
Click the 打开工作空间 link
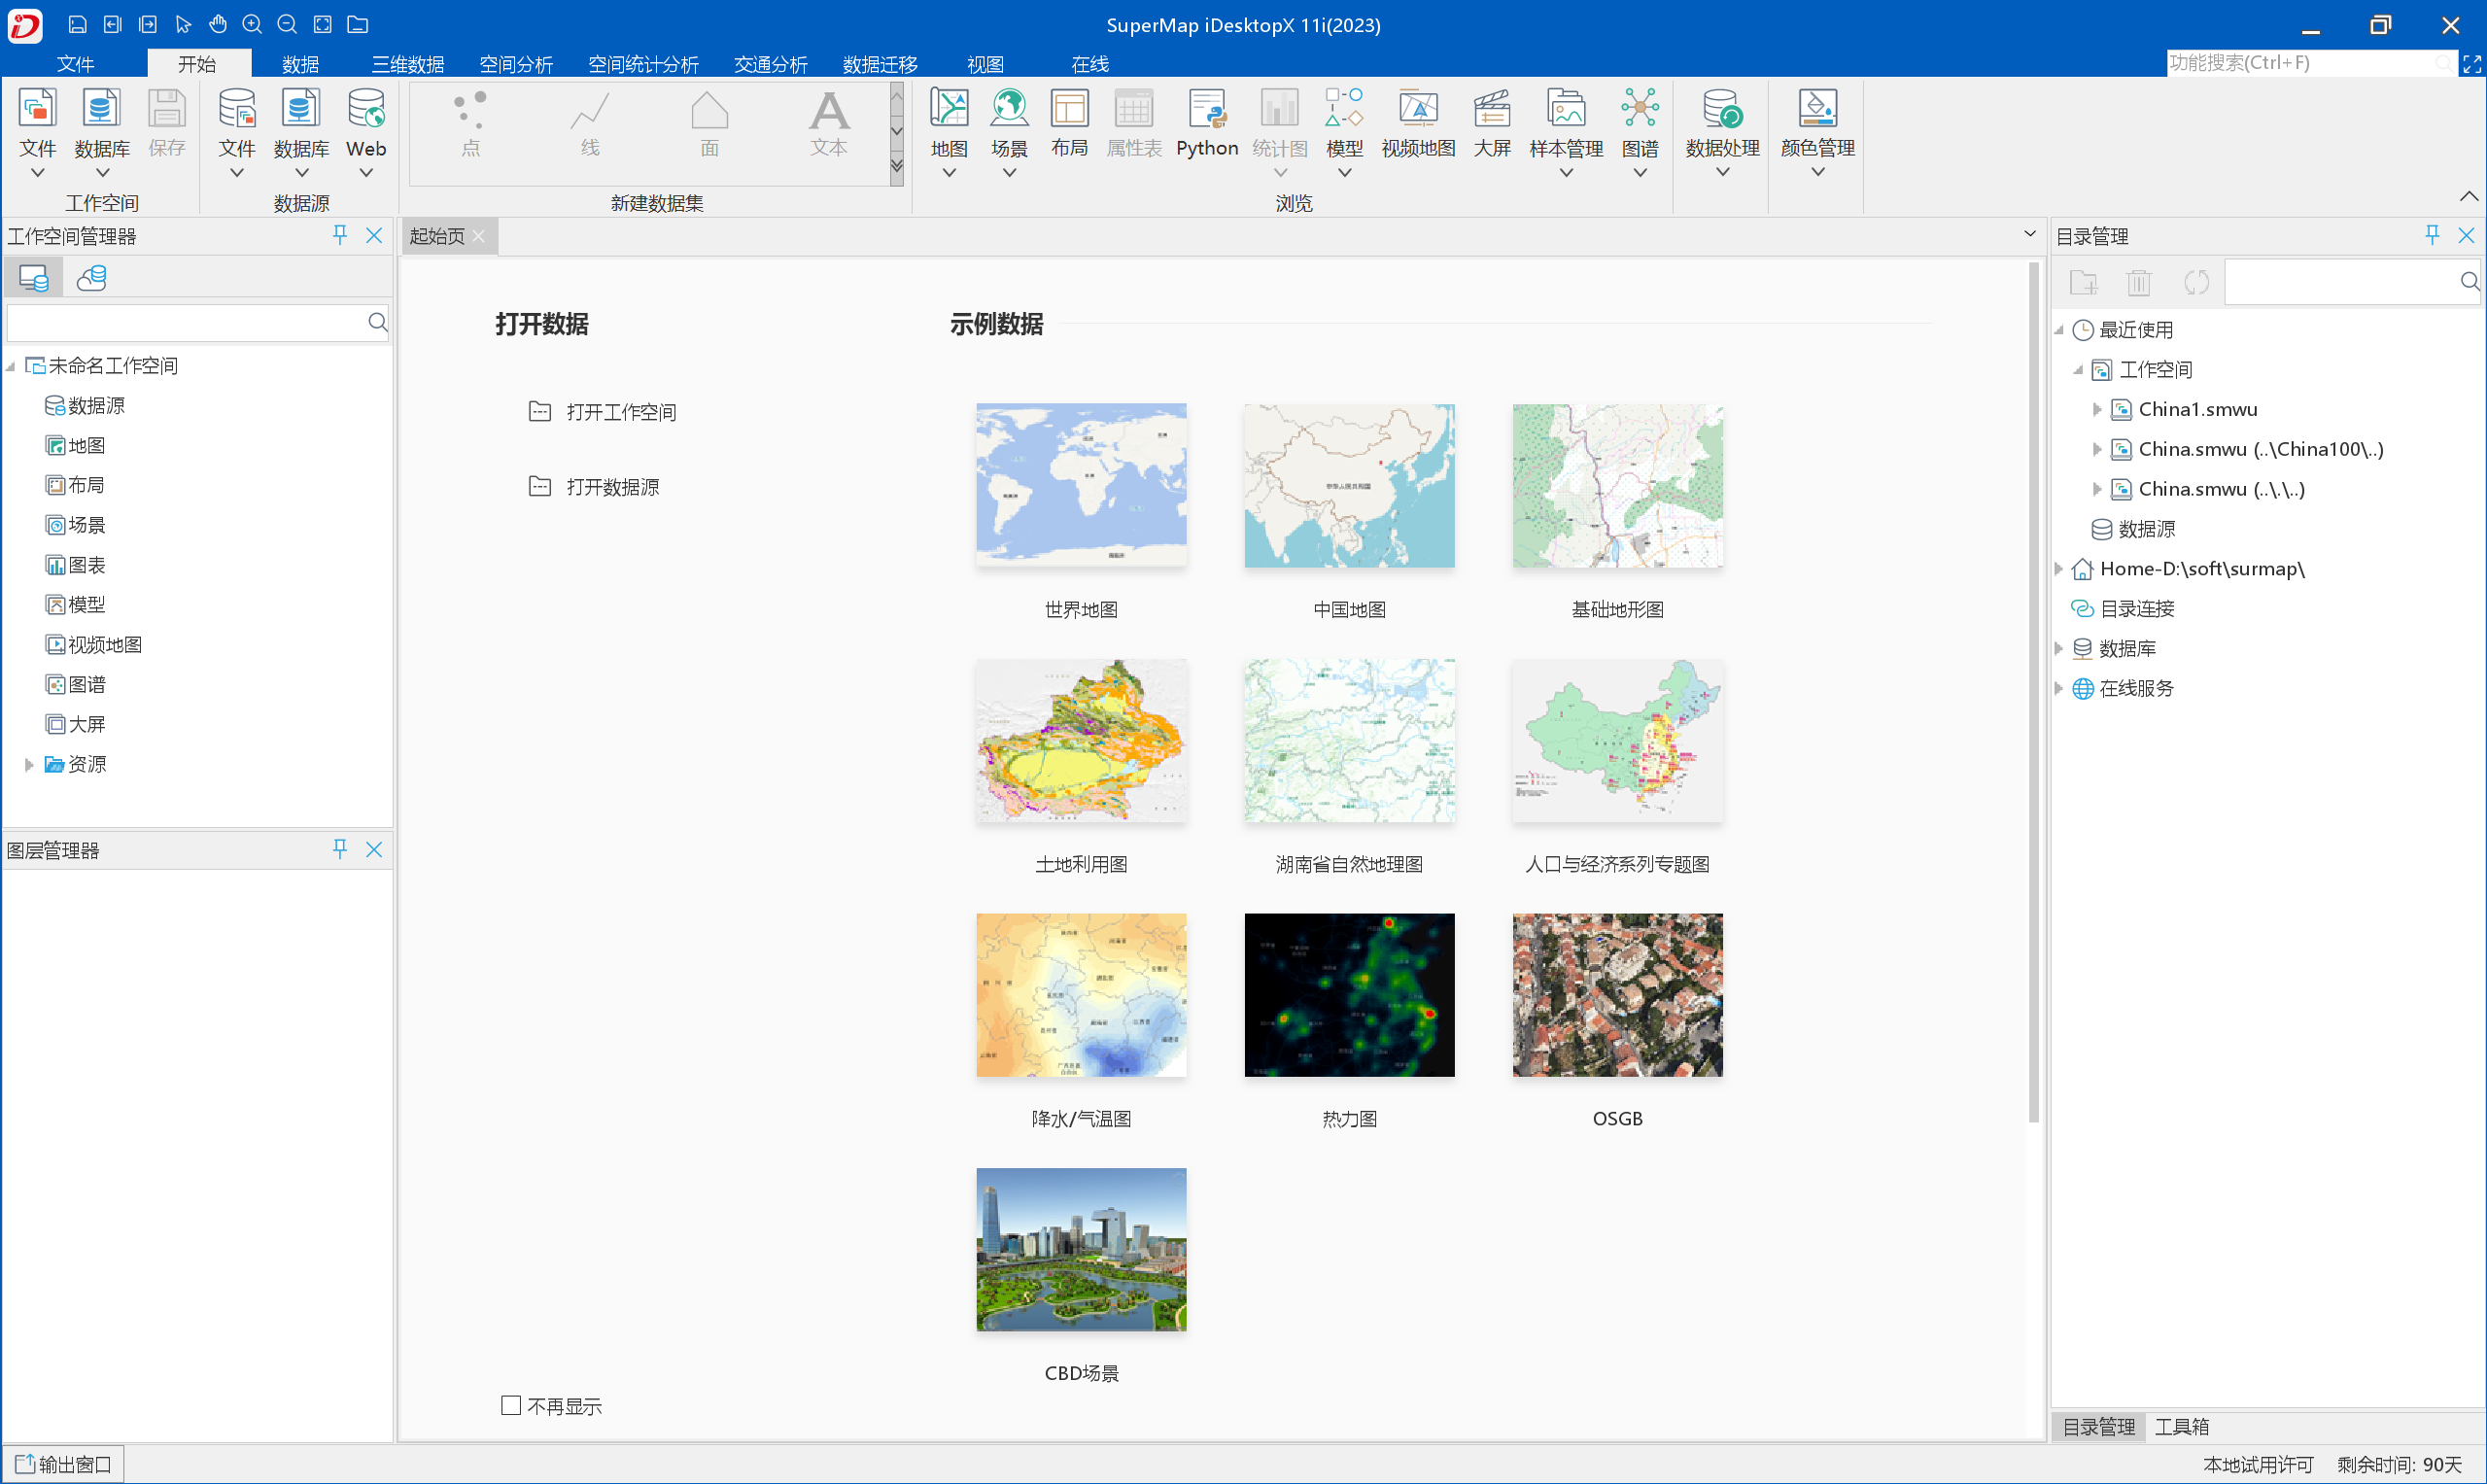[621, 411]
